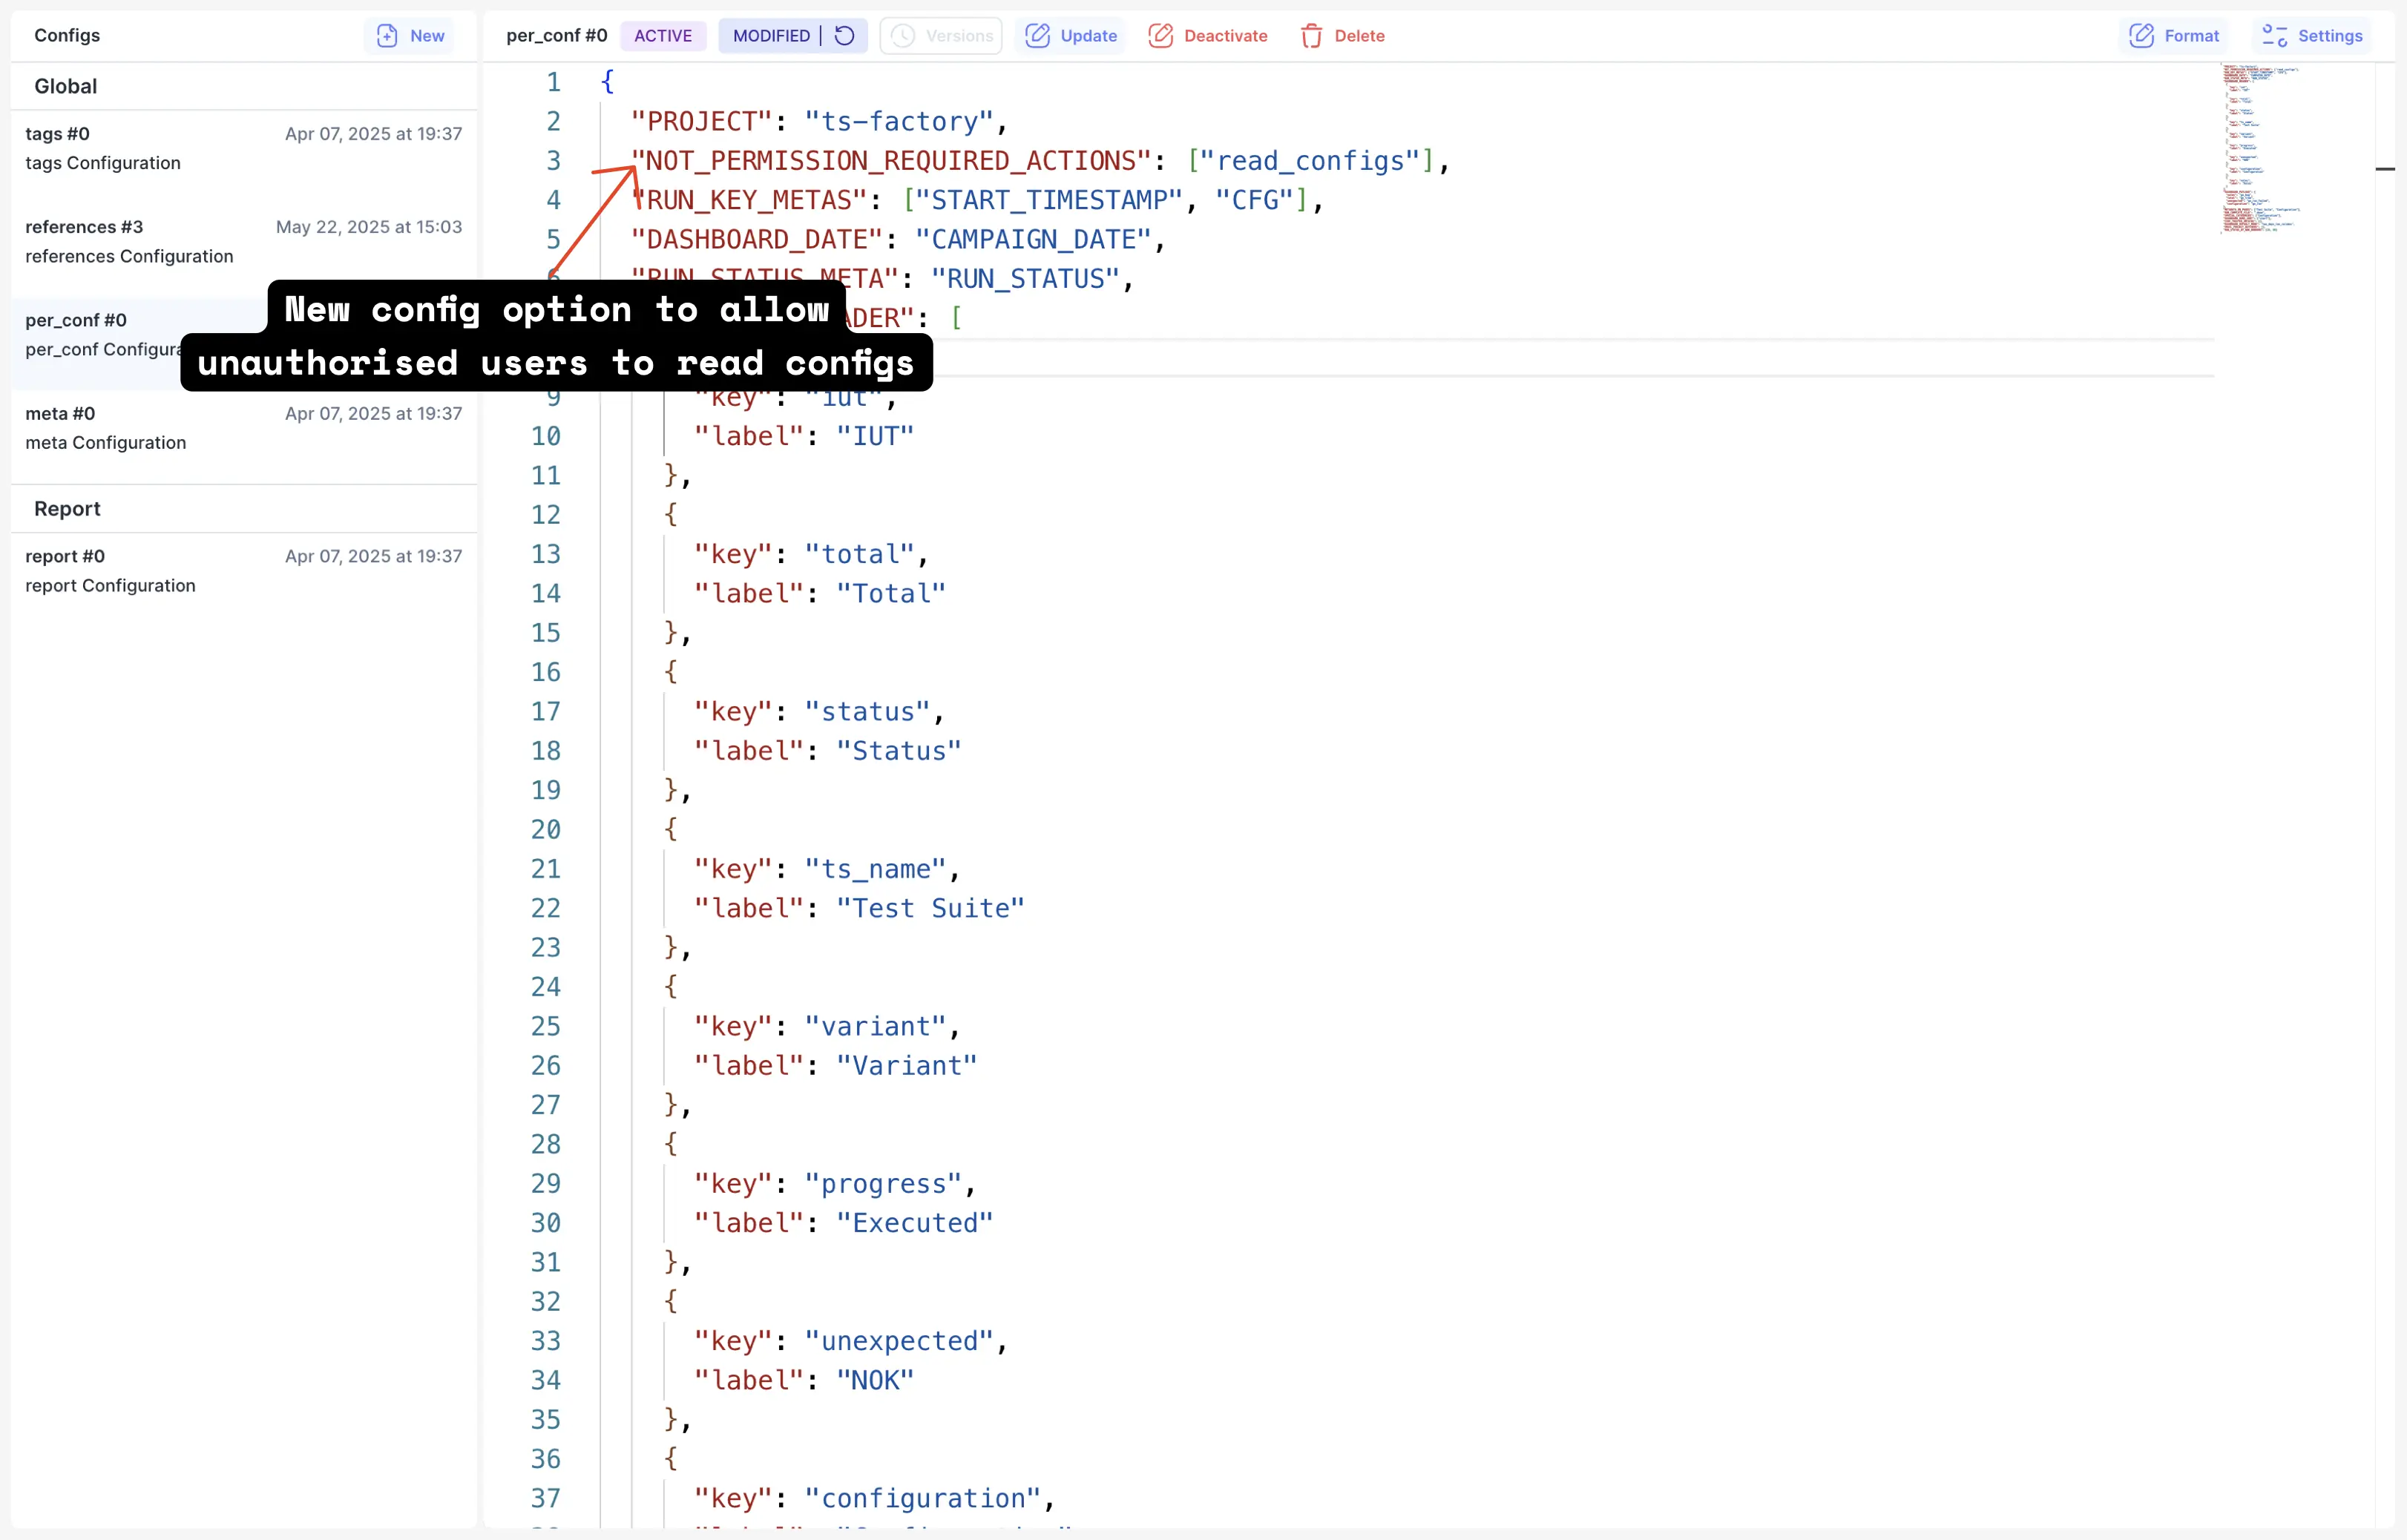The width and height of the screenshot is (2407, 1540).
Task: Click the MODIFIED state badge
Action: 770,35
